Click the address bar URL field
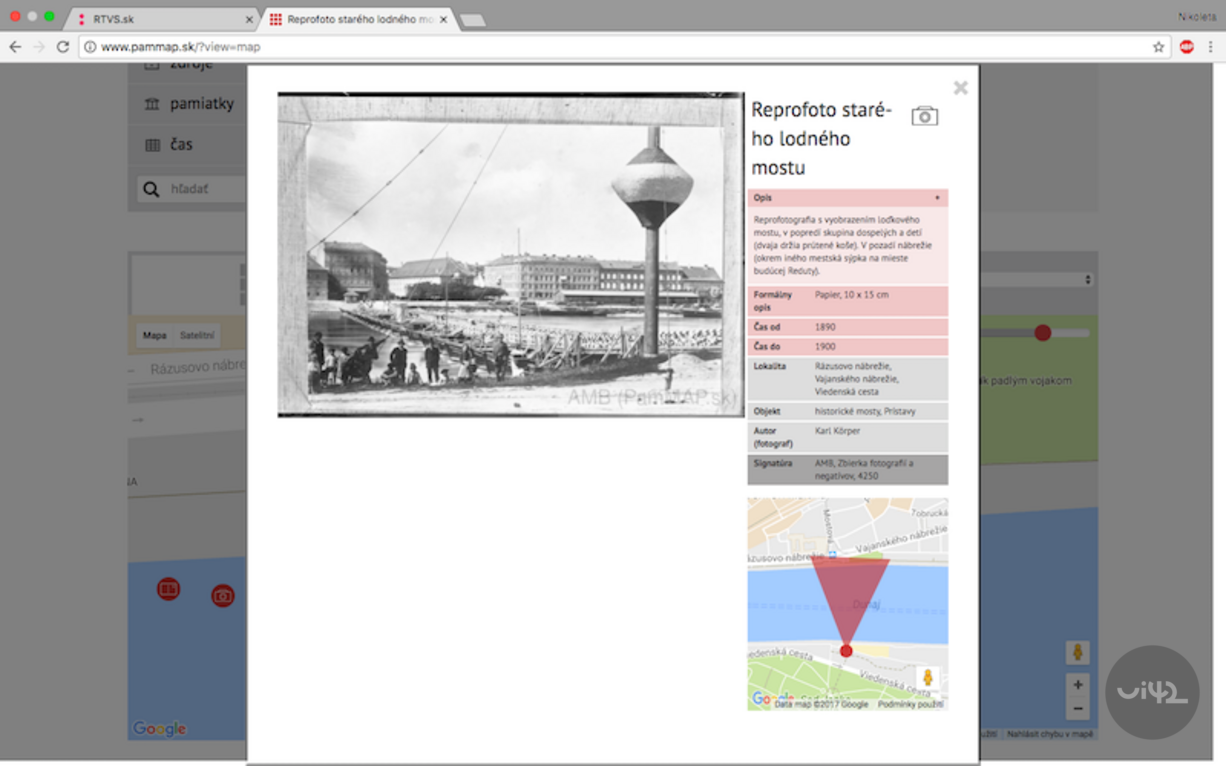 (600, 47)
